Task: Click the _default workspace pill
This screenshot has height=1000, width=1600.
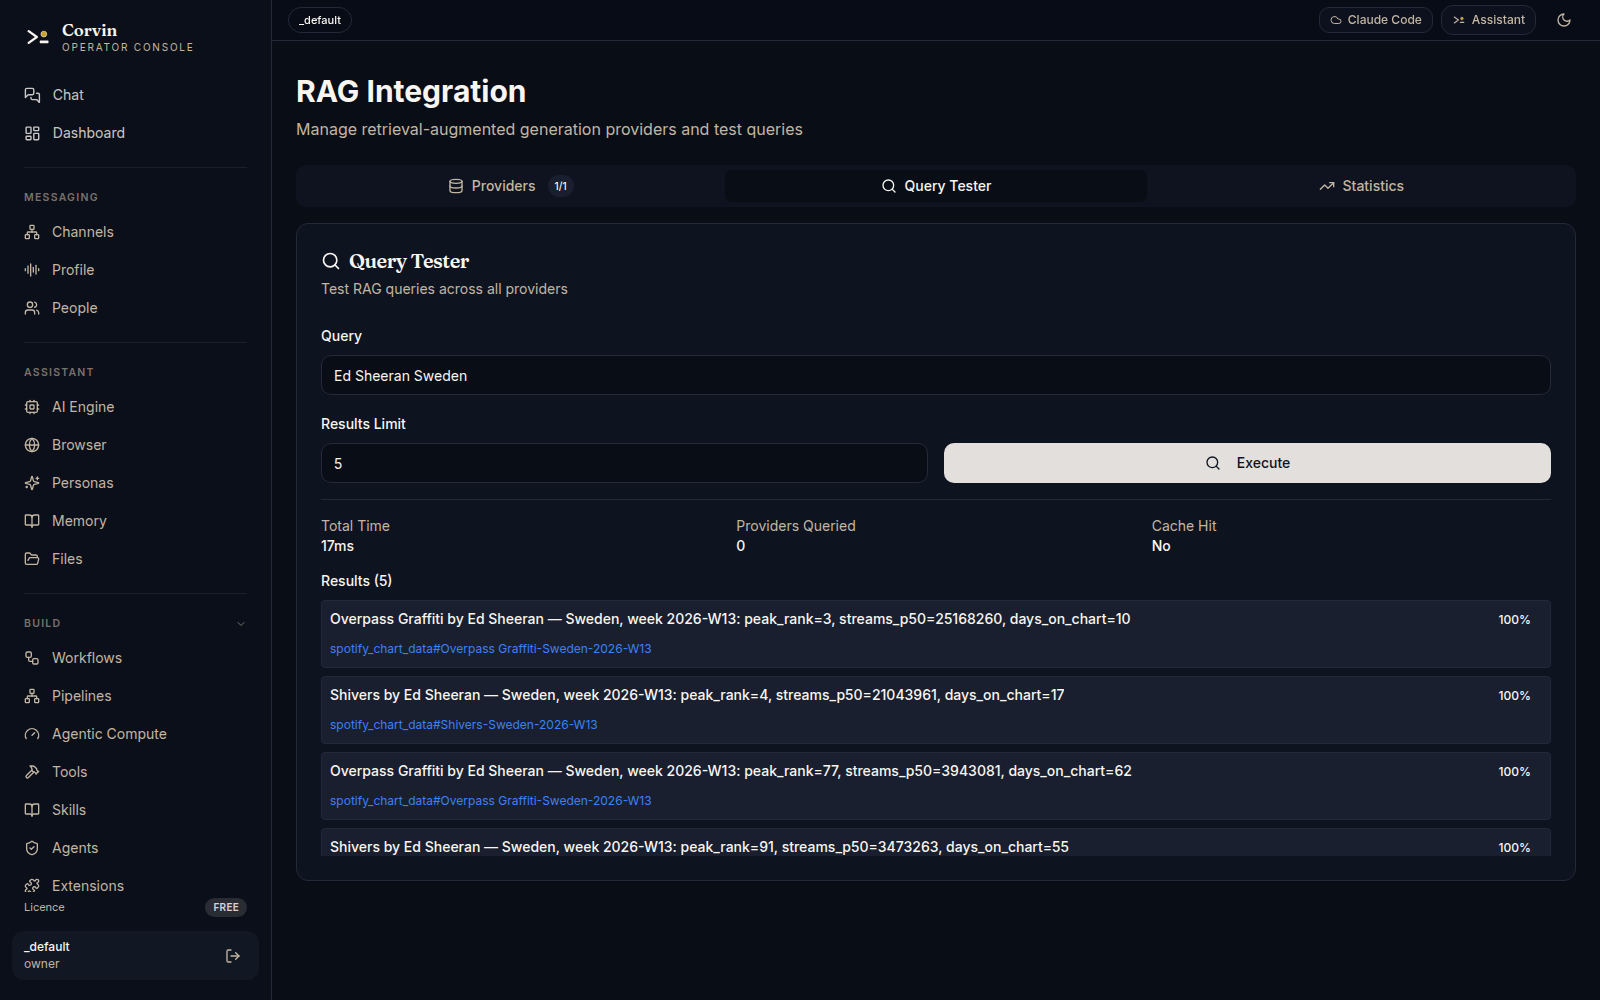Action: point(320,20)
